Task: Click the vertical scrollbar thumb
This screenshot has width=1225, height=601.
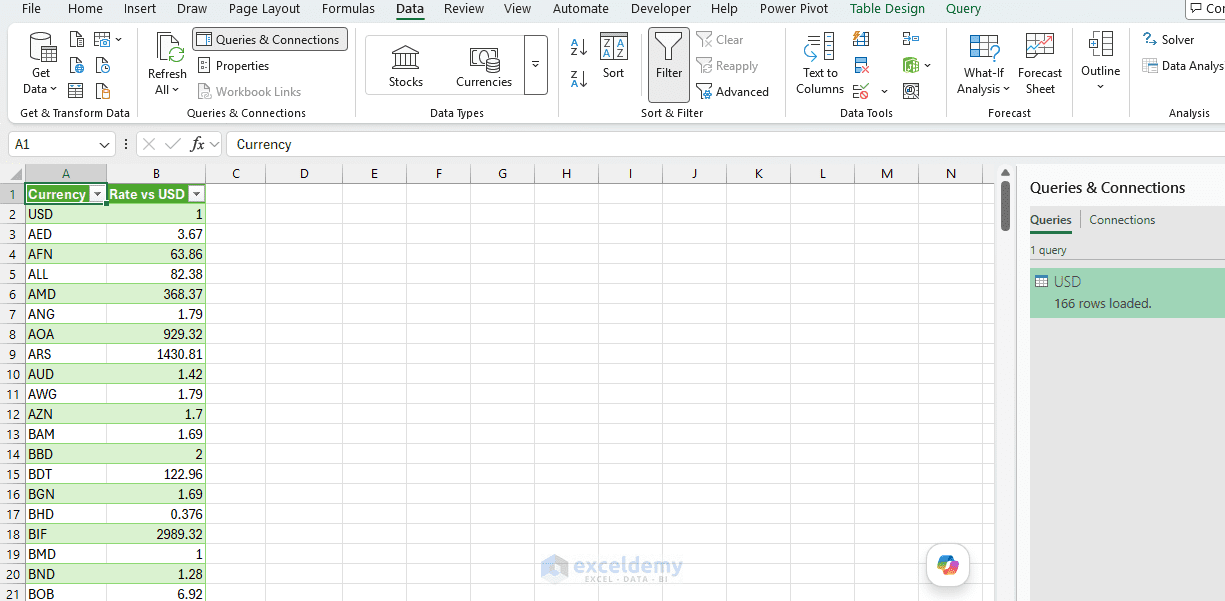Action: (1005, 205)
